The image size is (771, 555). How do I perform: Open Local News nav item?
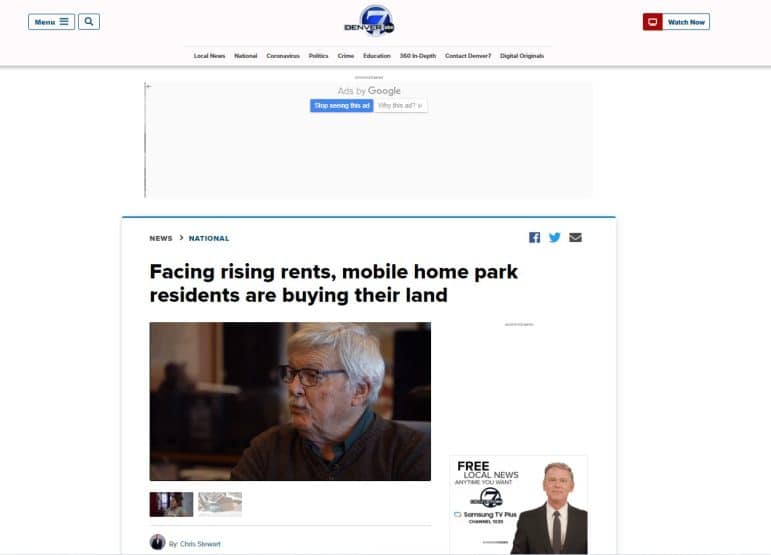click(209, 56)
